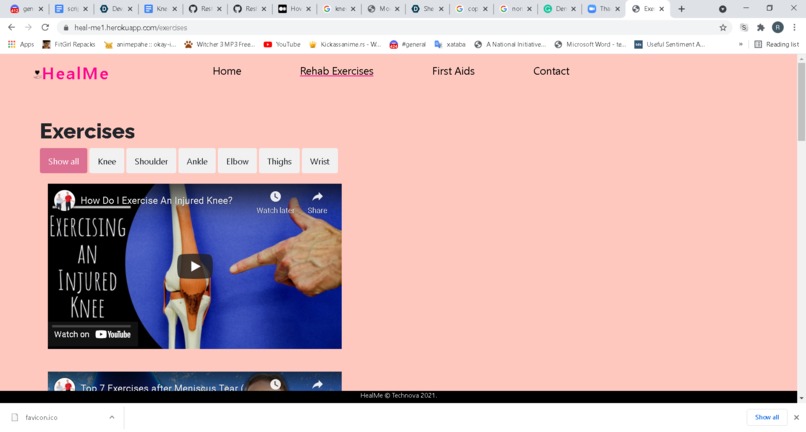Open the extensions puzzle icon
Viewport: 806px width, 432px height.
tap(761, 28)
